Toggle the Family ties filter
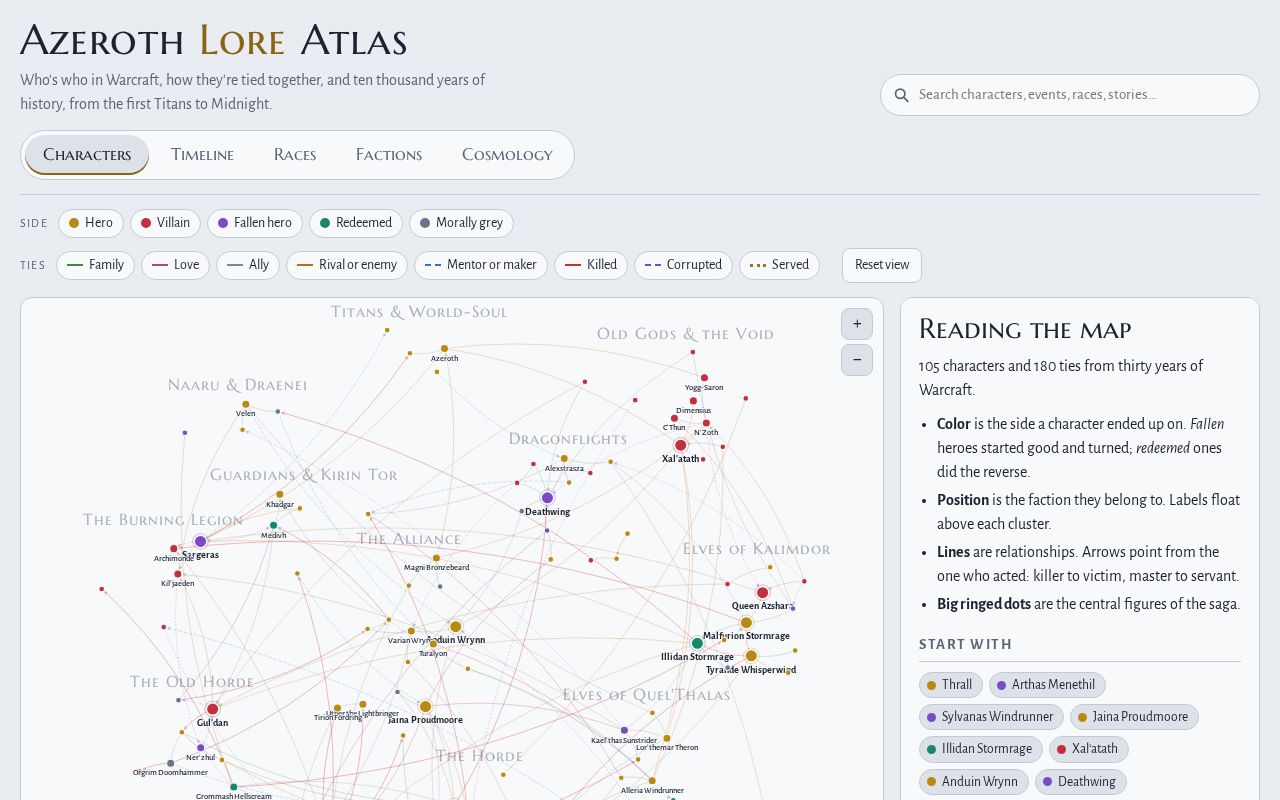 tap(95, 265)
